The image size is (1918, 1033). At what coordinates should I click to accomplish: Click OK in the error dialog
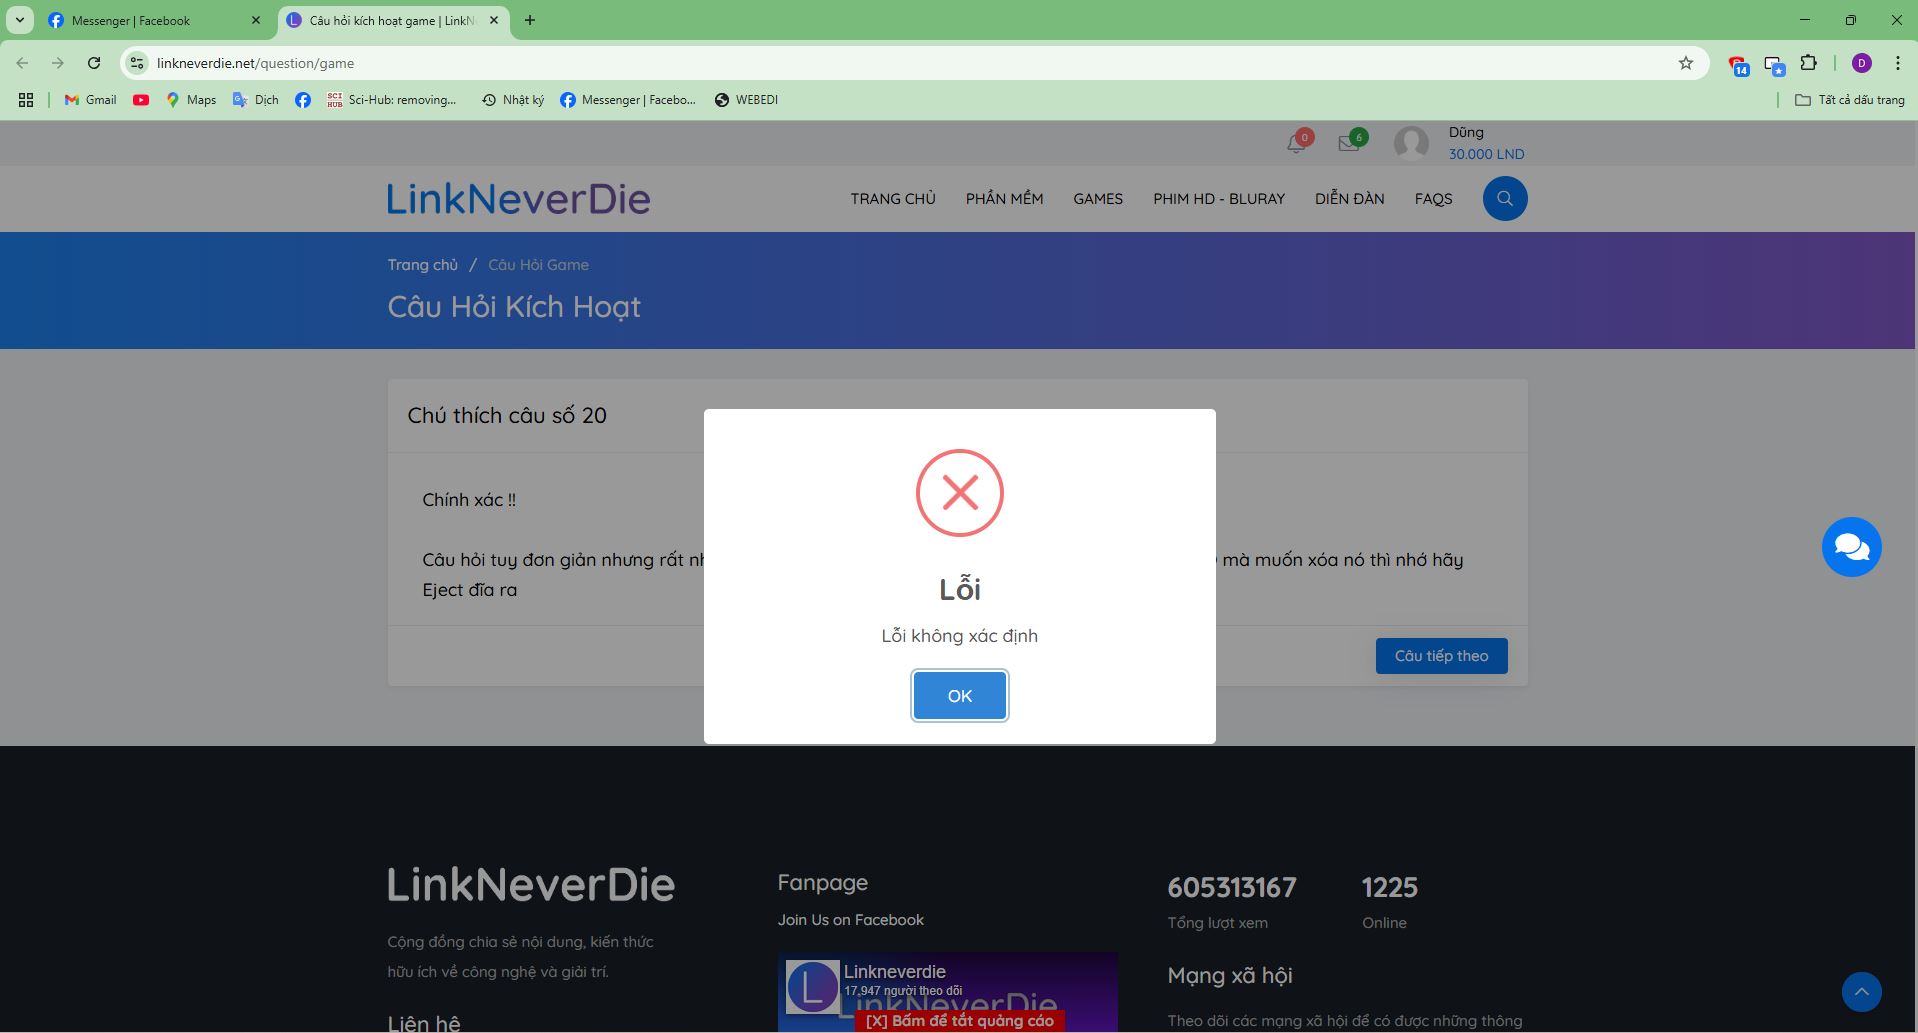click(959, 696)
